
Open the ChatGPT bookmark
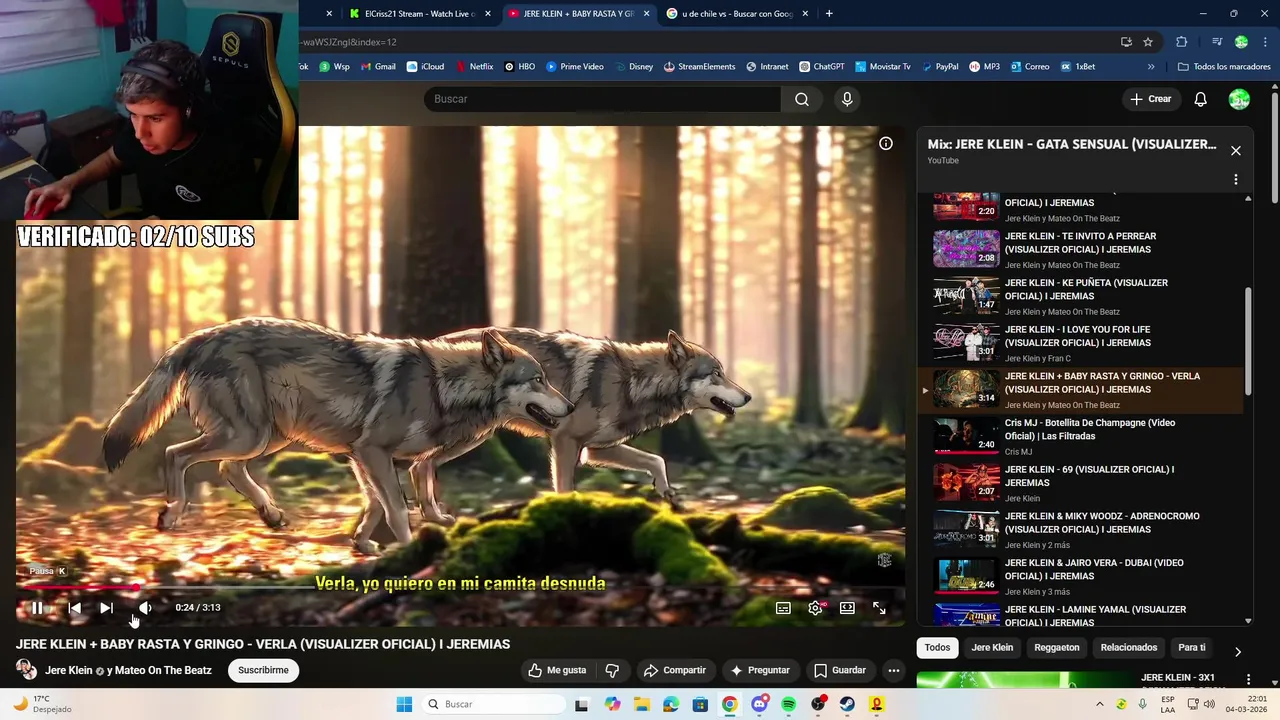click(x=821, y=67)
